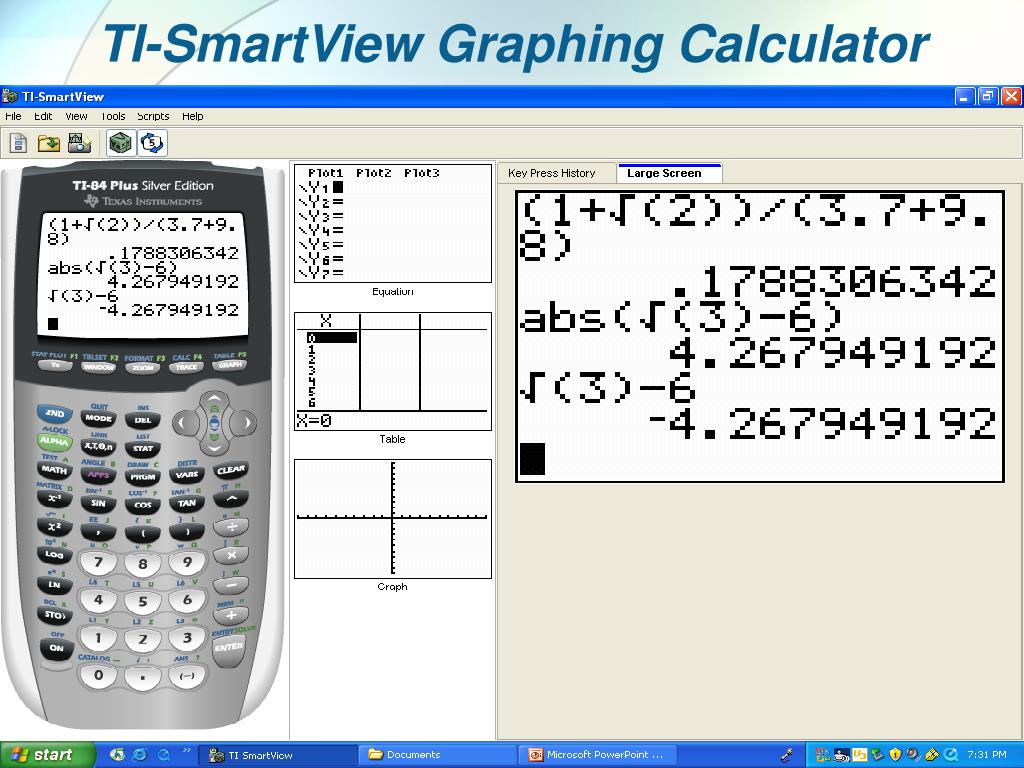Switch to Documents in the taskbar
This screenshot has height=768, width=1024.
(437, 755)
